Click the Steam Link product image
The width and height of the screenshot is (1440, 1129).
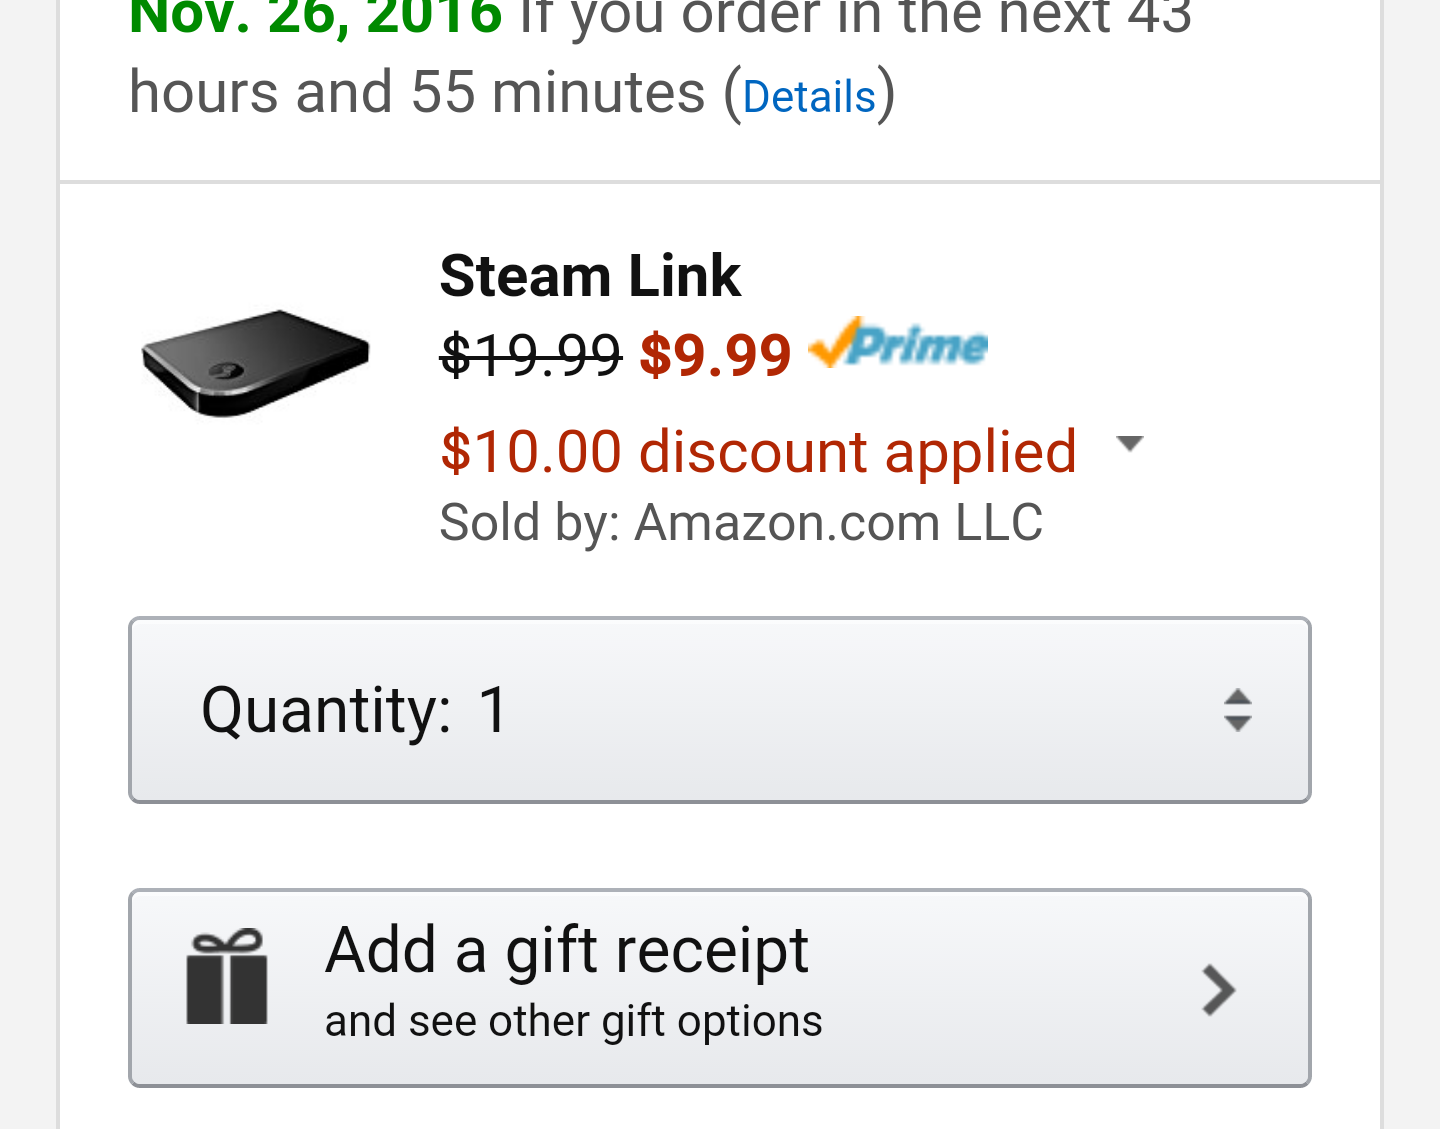click(x=256, y=362)
